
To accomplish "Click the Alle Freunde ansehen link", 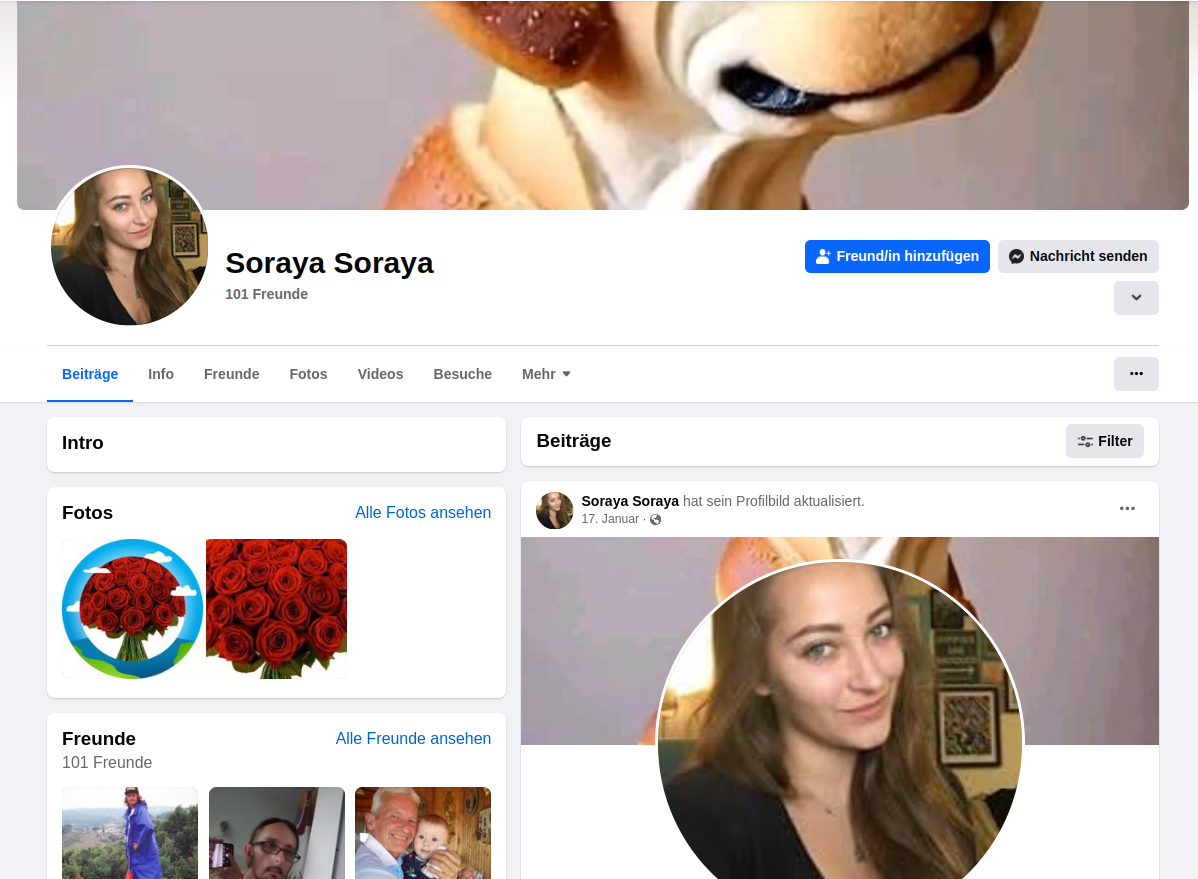I will (413, 739).
